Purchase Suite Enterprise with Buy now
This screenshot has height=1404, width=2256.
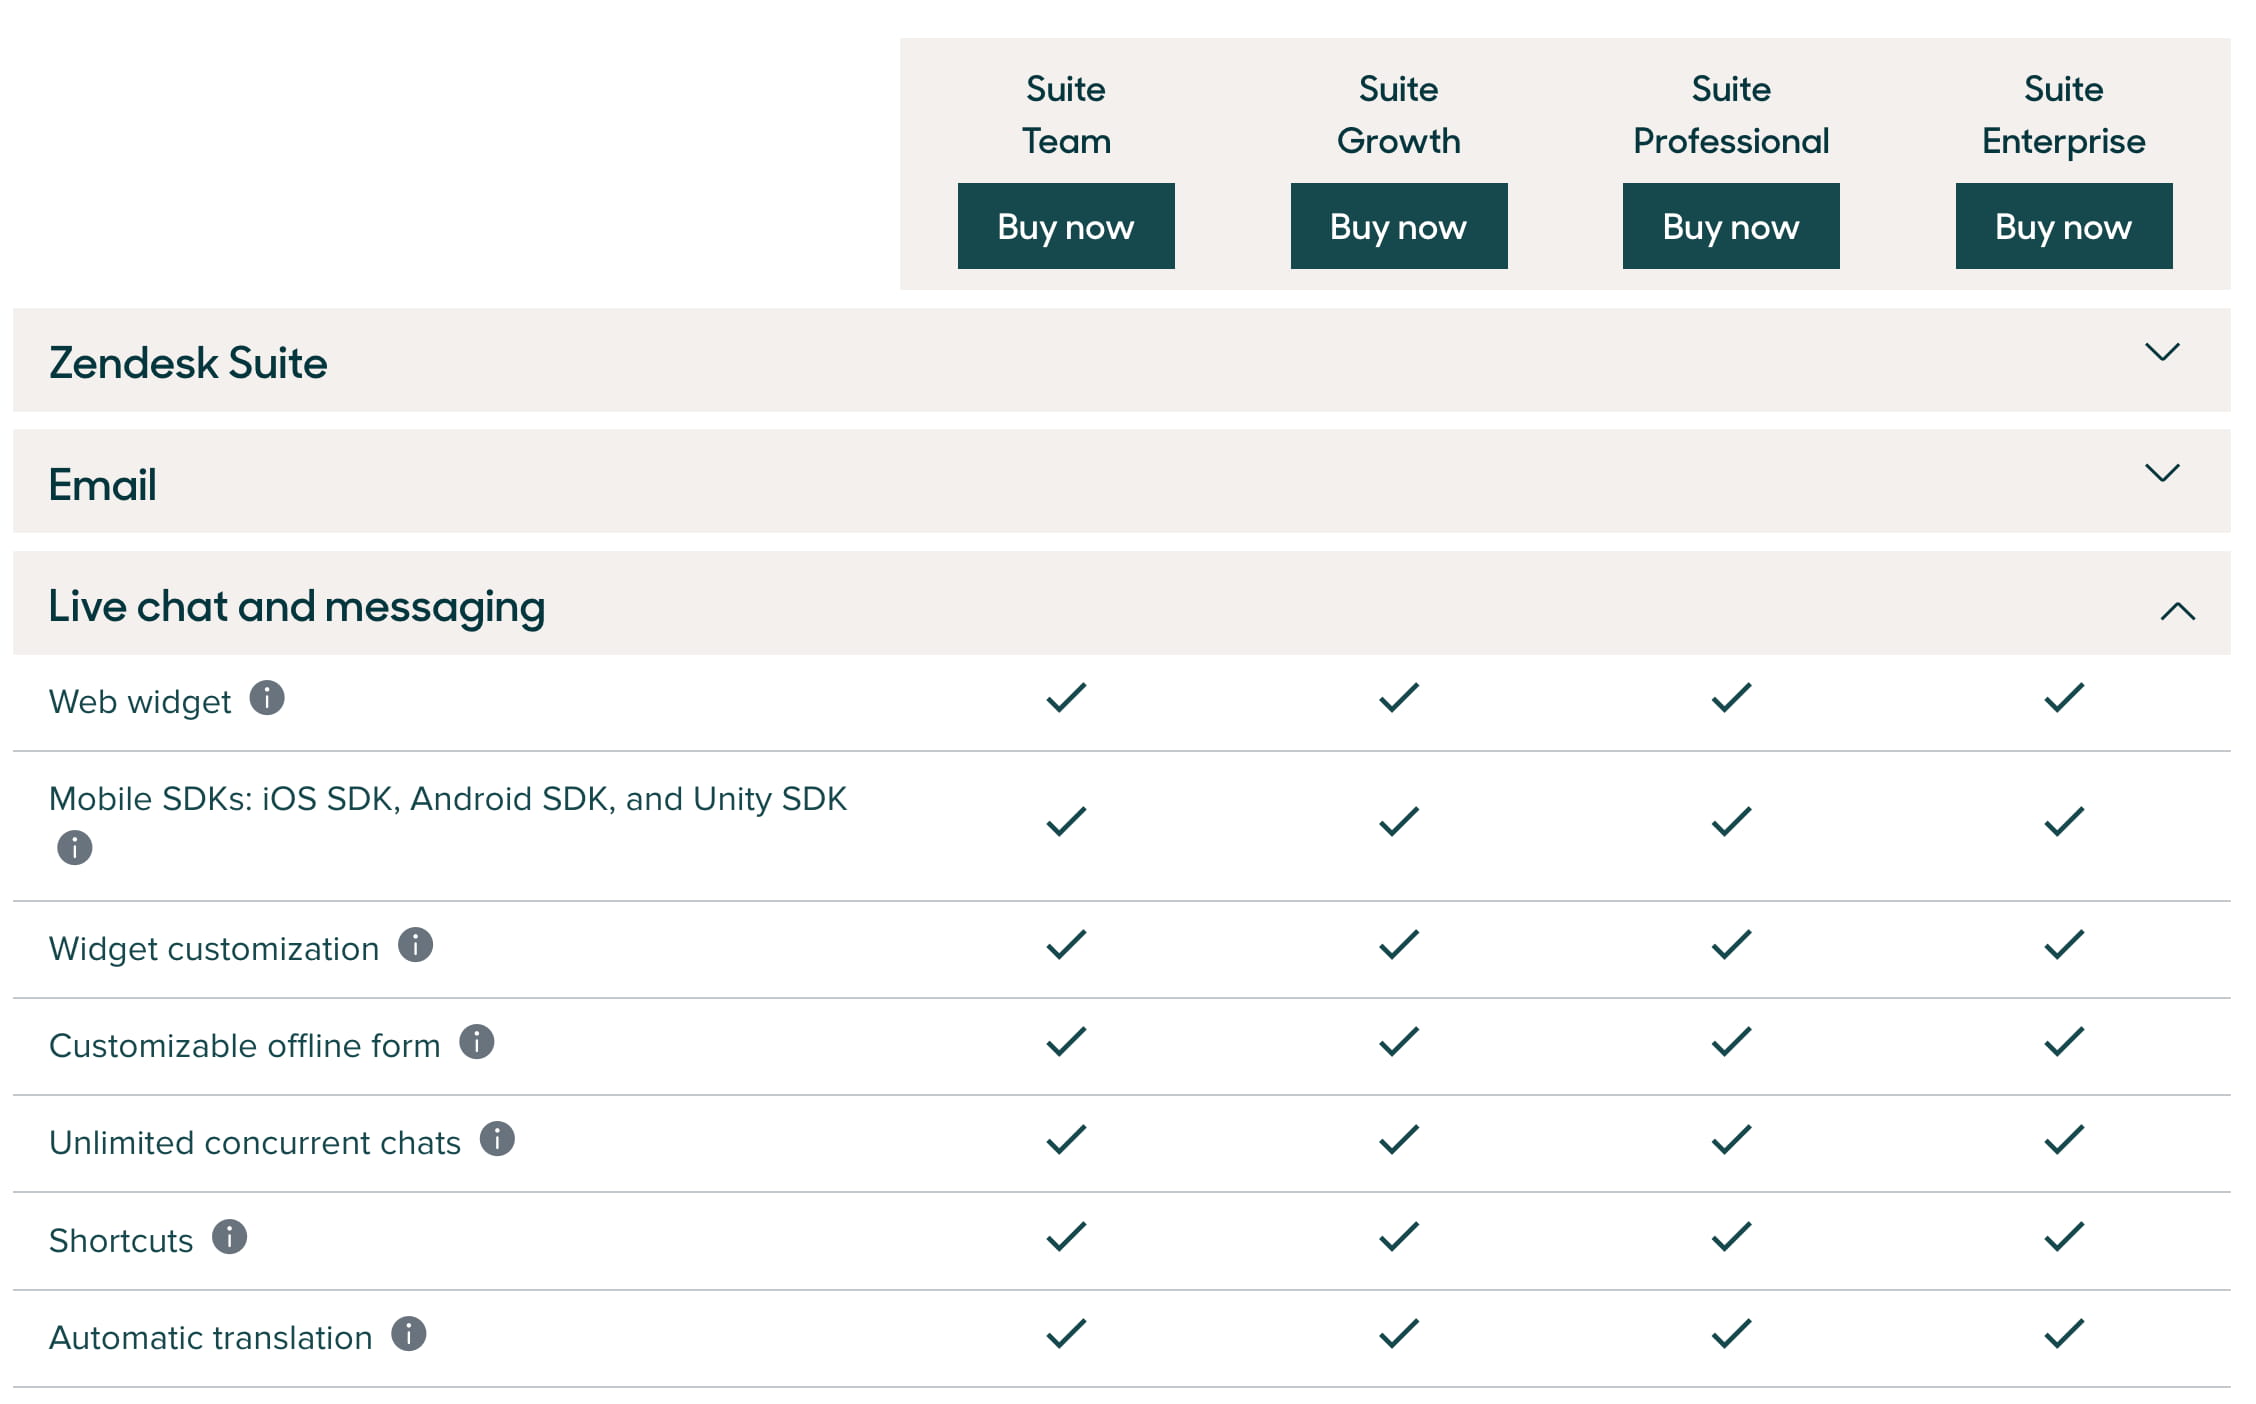(x=2063, y=226)
